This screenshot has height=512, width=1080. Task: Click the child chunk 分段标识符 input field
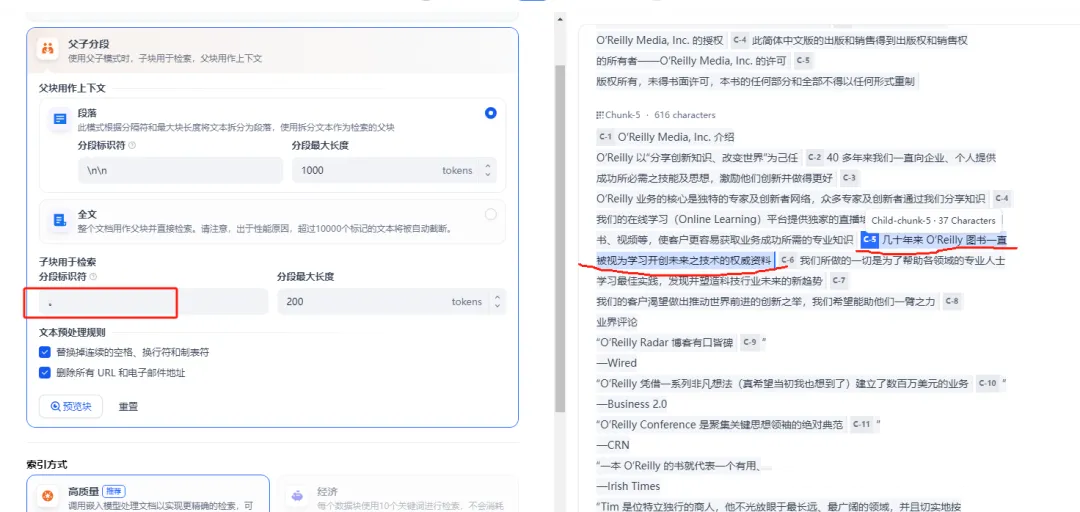[x=153, y=302]
